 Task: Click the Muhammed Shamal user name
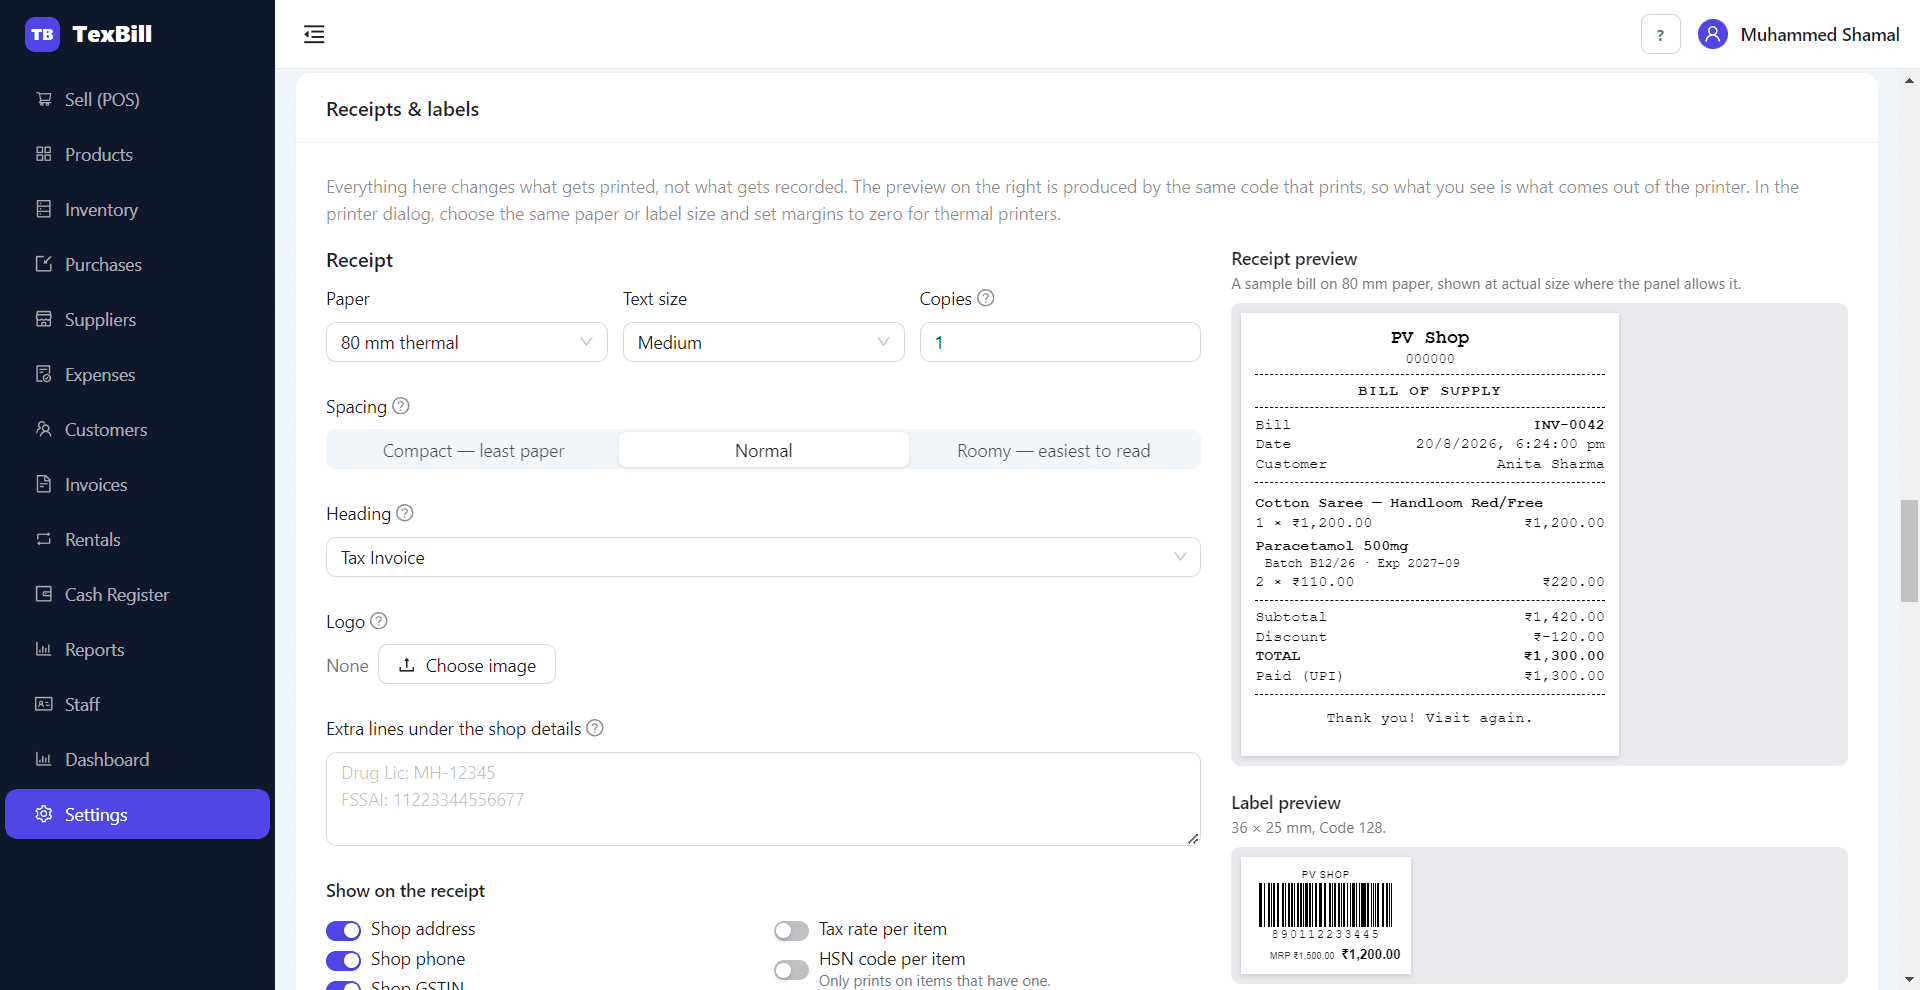[x=1820, y=34]
